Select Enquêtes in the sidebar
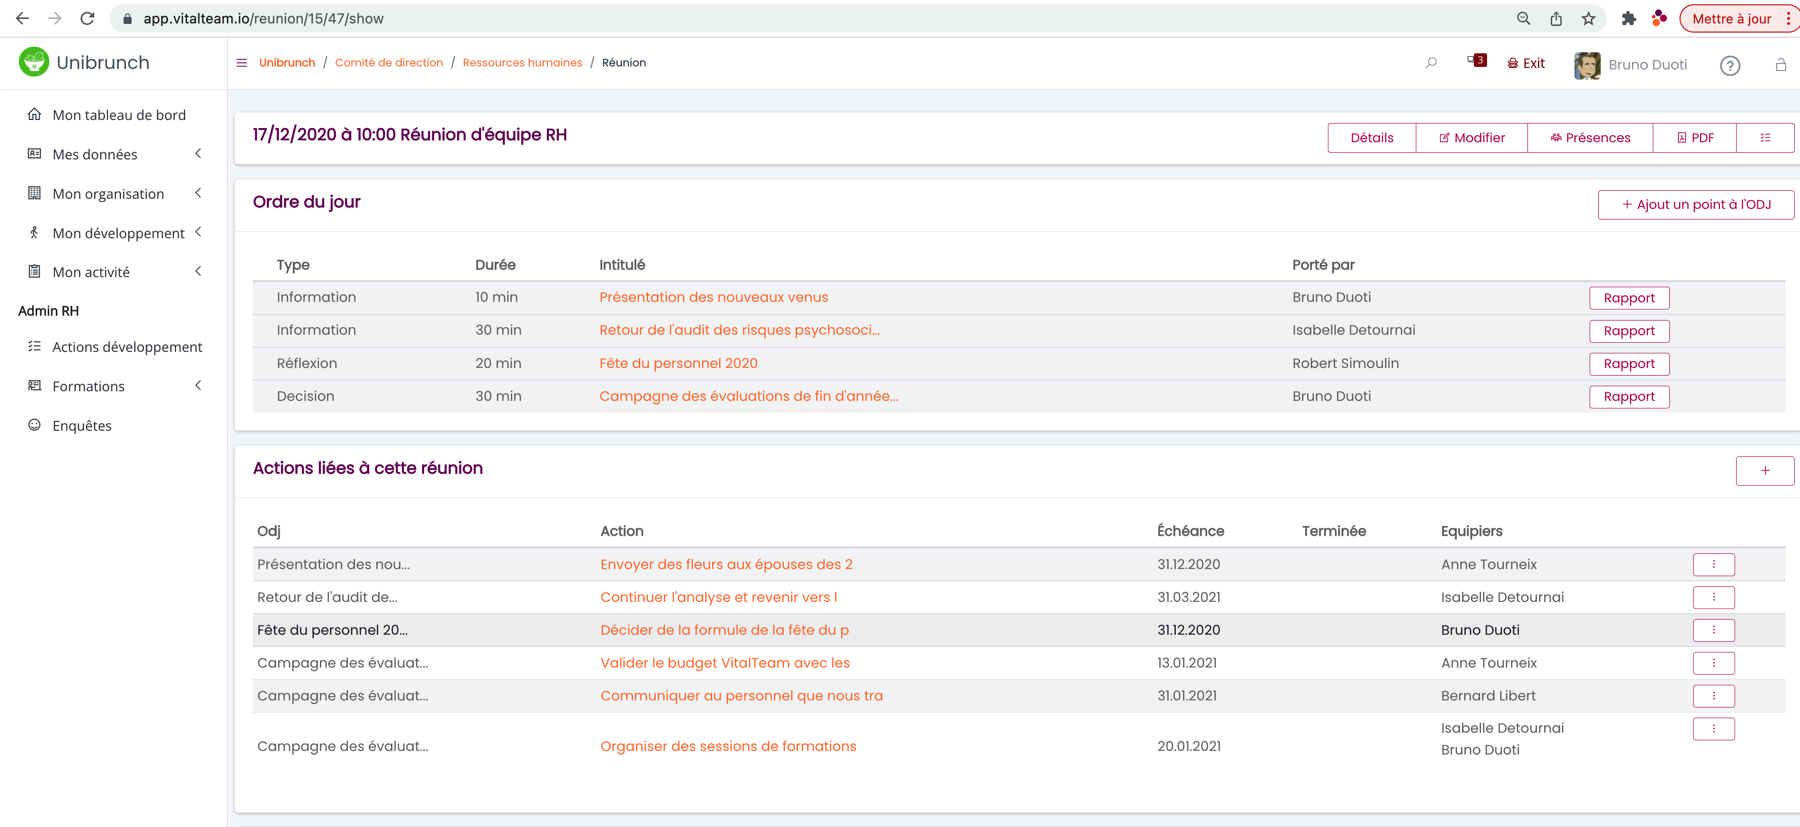This screenshot has height=827, width=1800. pos(82,426)
